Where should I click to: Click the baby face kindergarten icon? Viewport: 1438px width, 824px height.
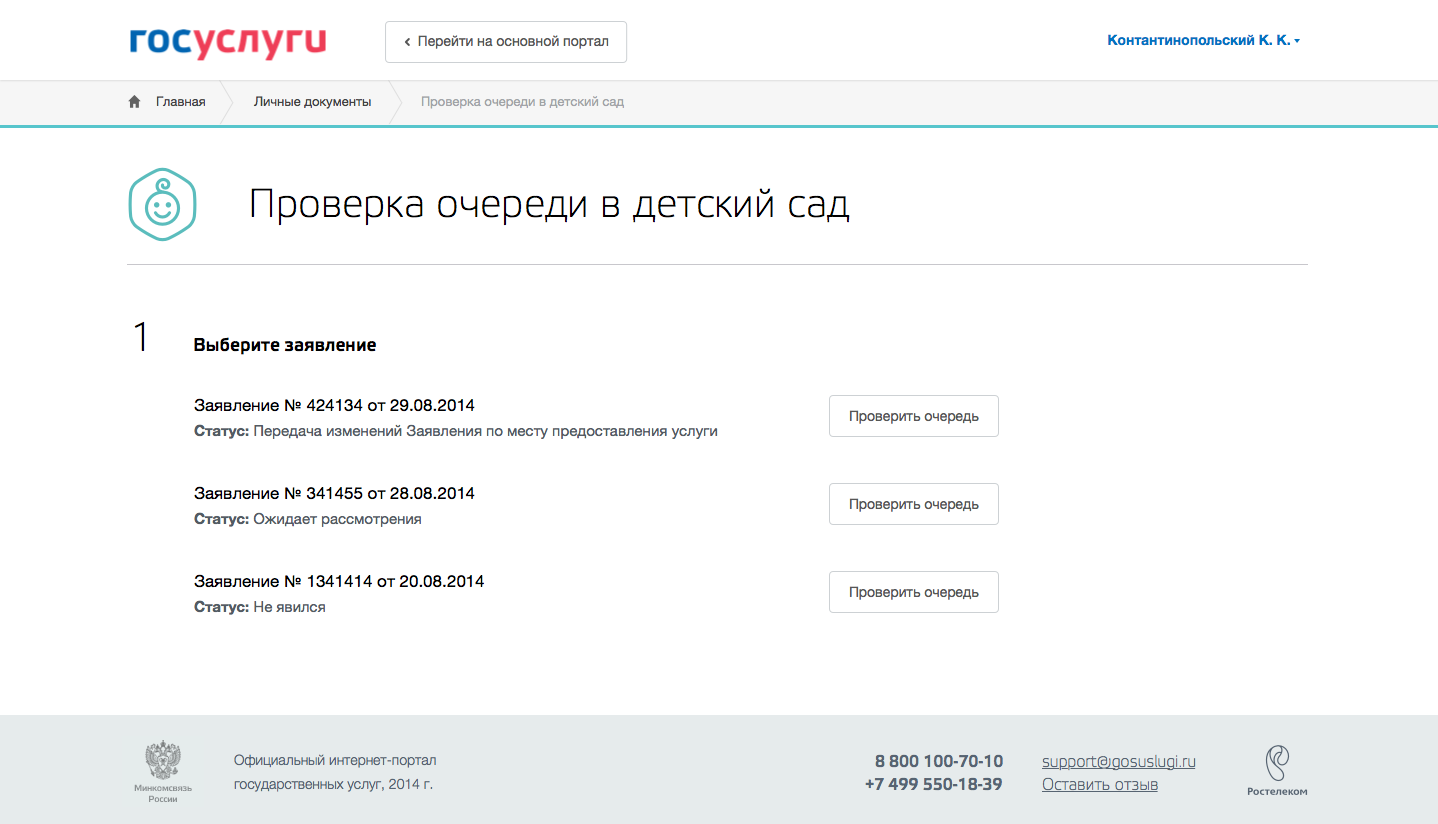pos(162,204)
